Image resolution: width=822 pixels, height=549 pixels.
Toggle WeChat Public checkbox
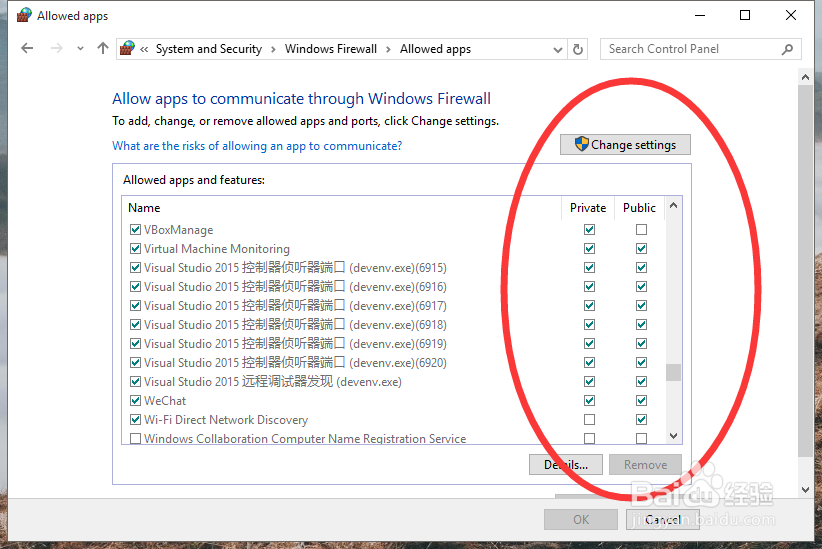point(641,401)
